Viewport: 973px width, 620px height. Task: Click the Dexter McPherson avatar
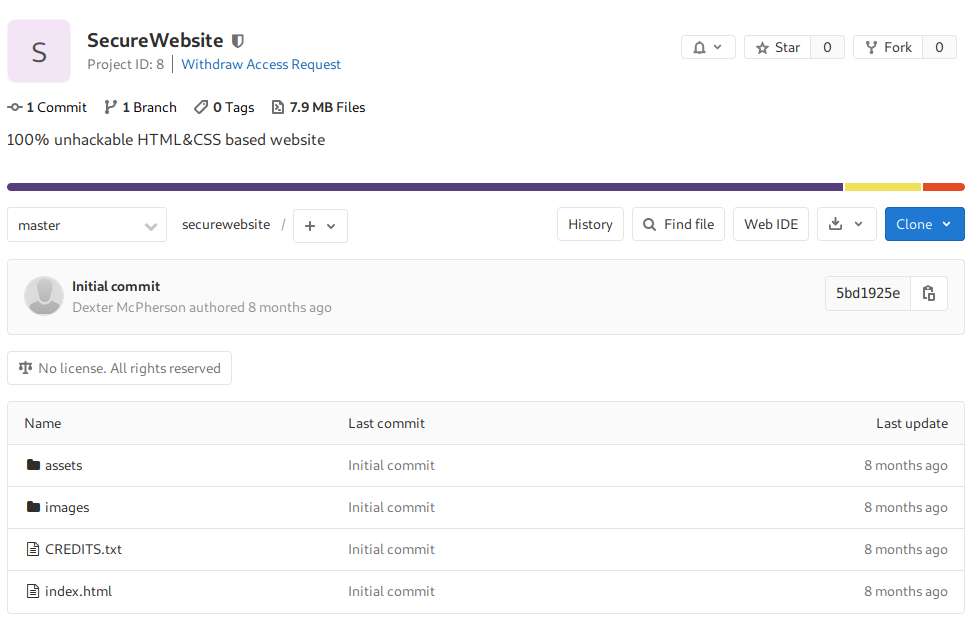pos(44,296)
